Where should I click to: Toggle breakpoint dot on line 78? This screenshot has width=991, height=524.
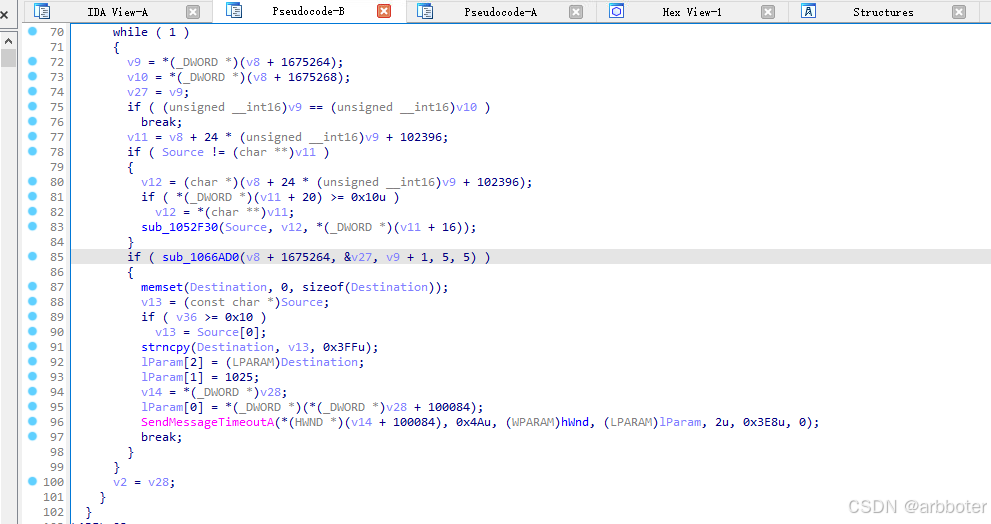[32, 151]
